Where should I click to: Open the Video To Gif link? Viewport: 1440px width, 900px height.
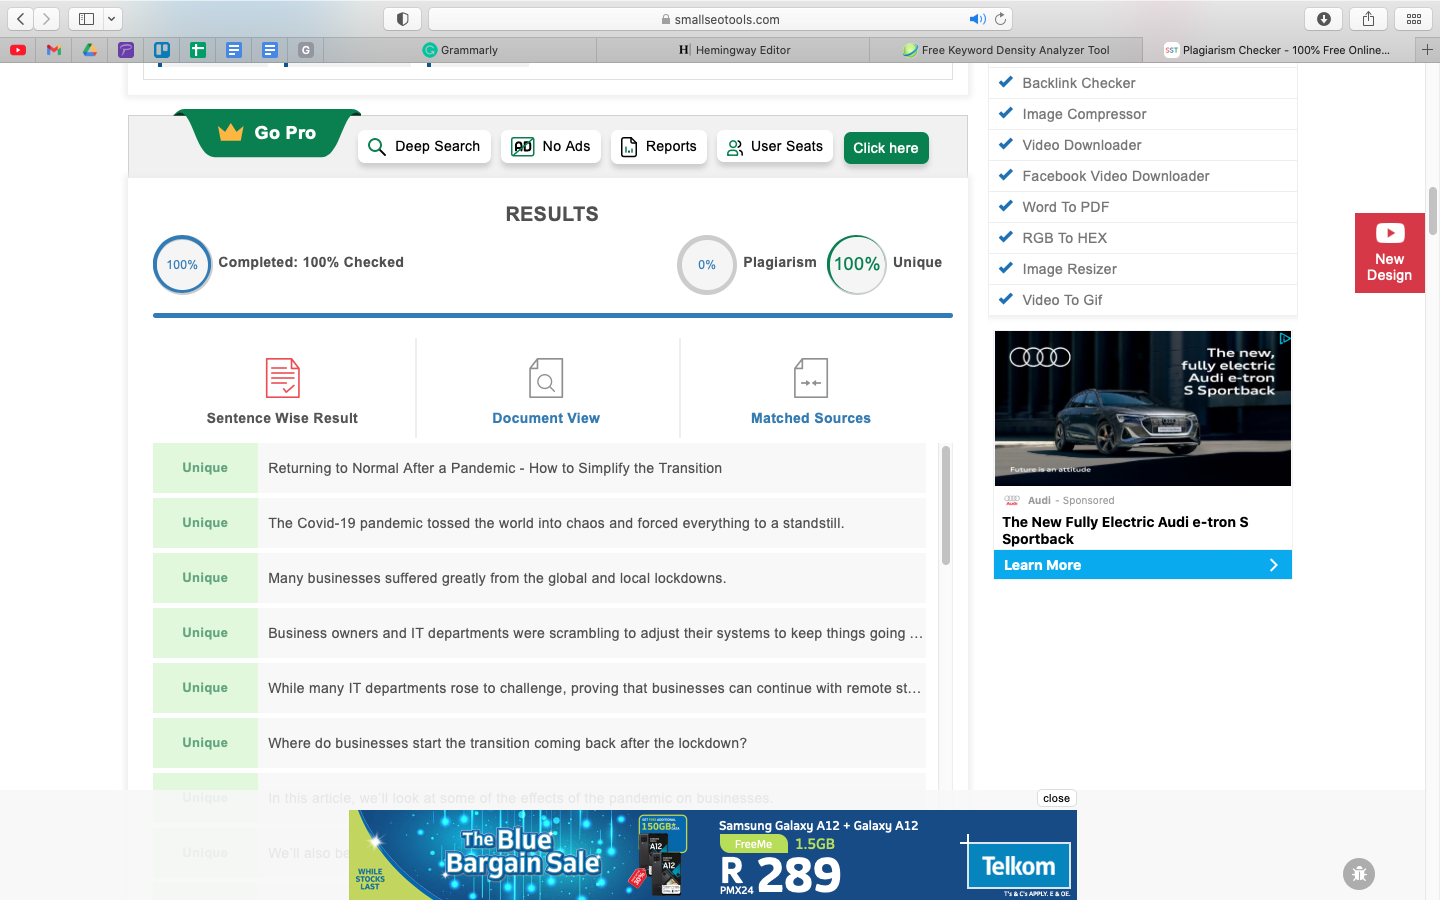pos(1062,300)
